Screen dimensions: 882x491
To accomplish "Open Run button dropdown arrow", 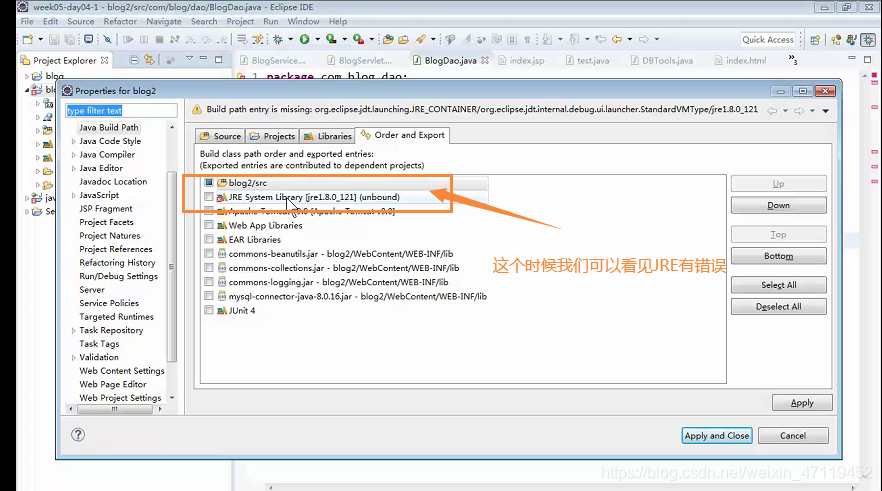I will click(317, 39).
